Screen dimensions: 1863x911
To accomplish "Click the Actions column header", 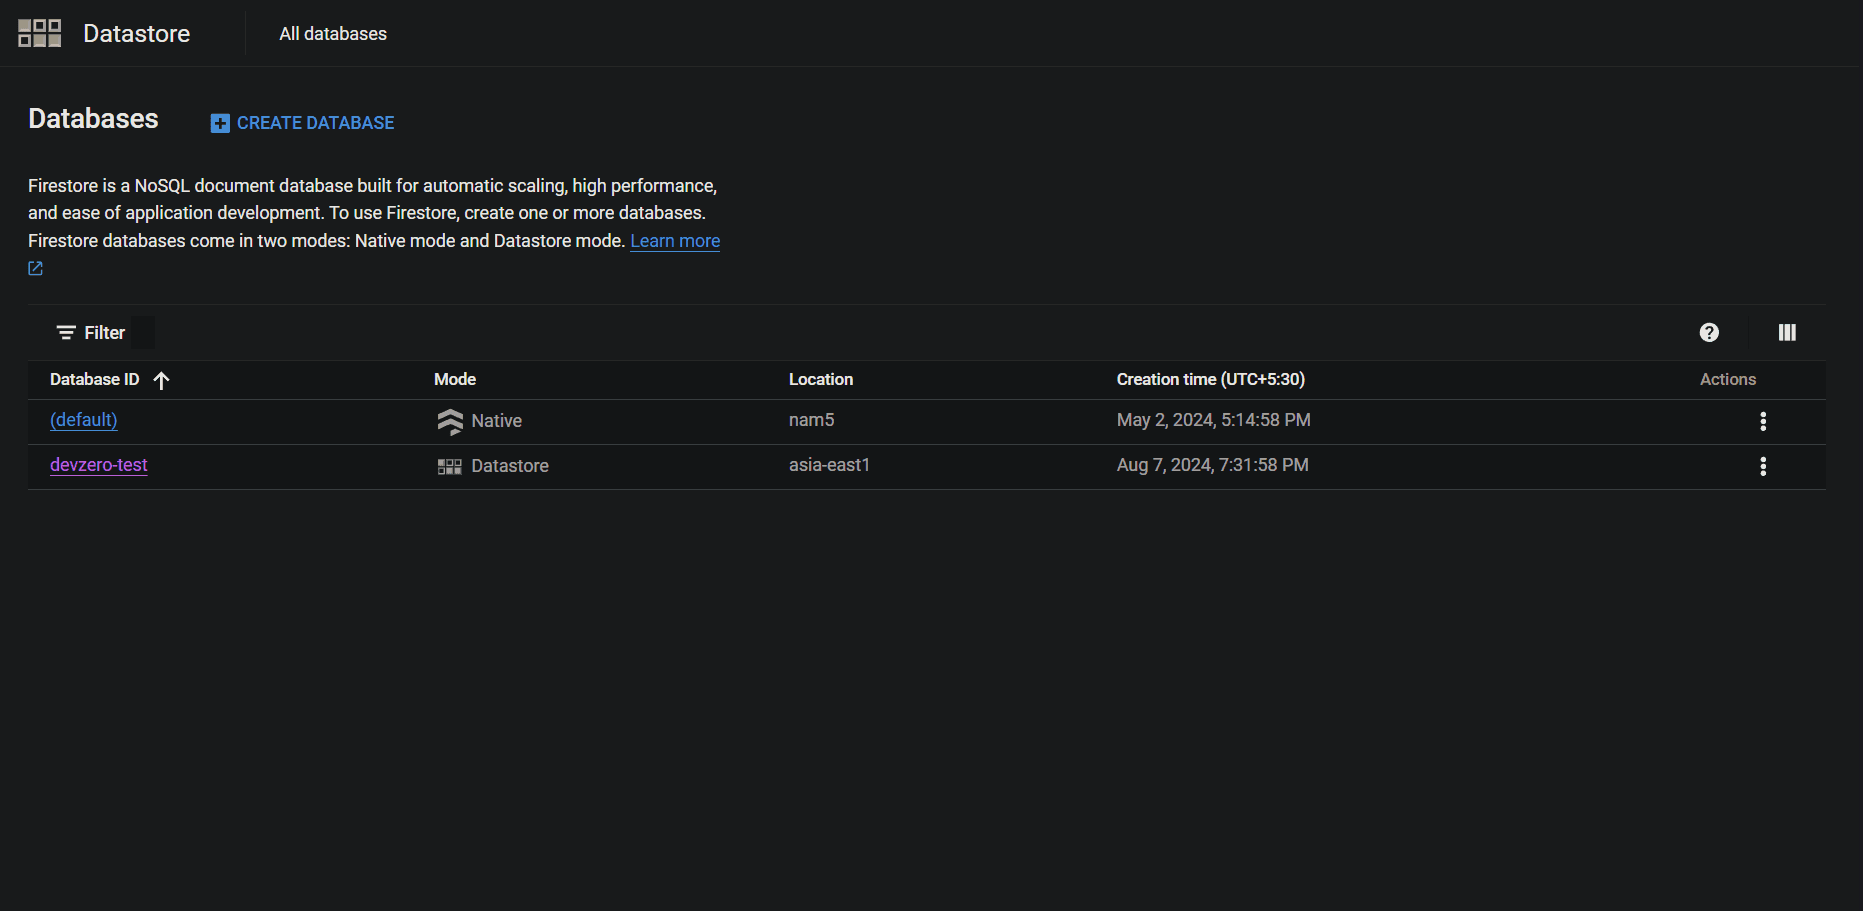I will [x=1728, y=379].
